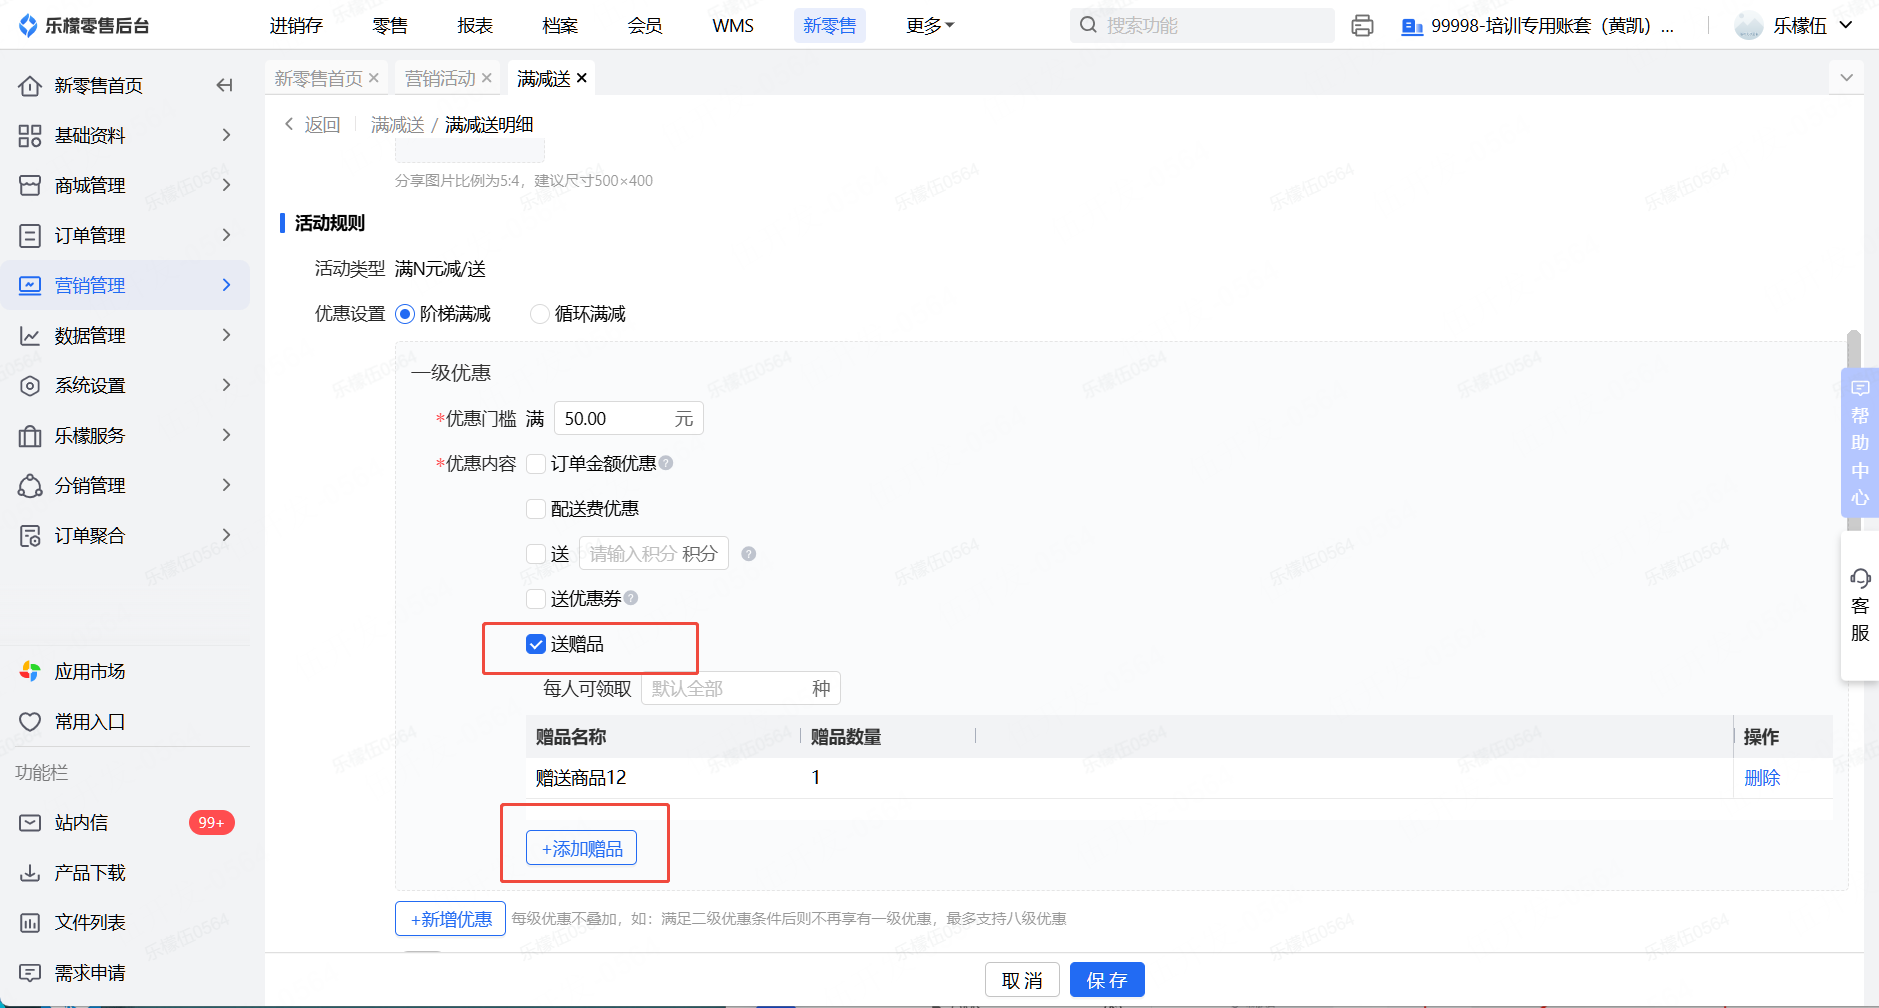
Task: Expand 数据管理 submenu chevron
Action: click(x=226, y=335)
